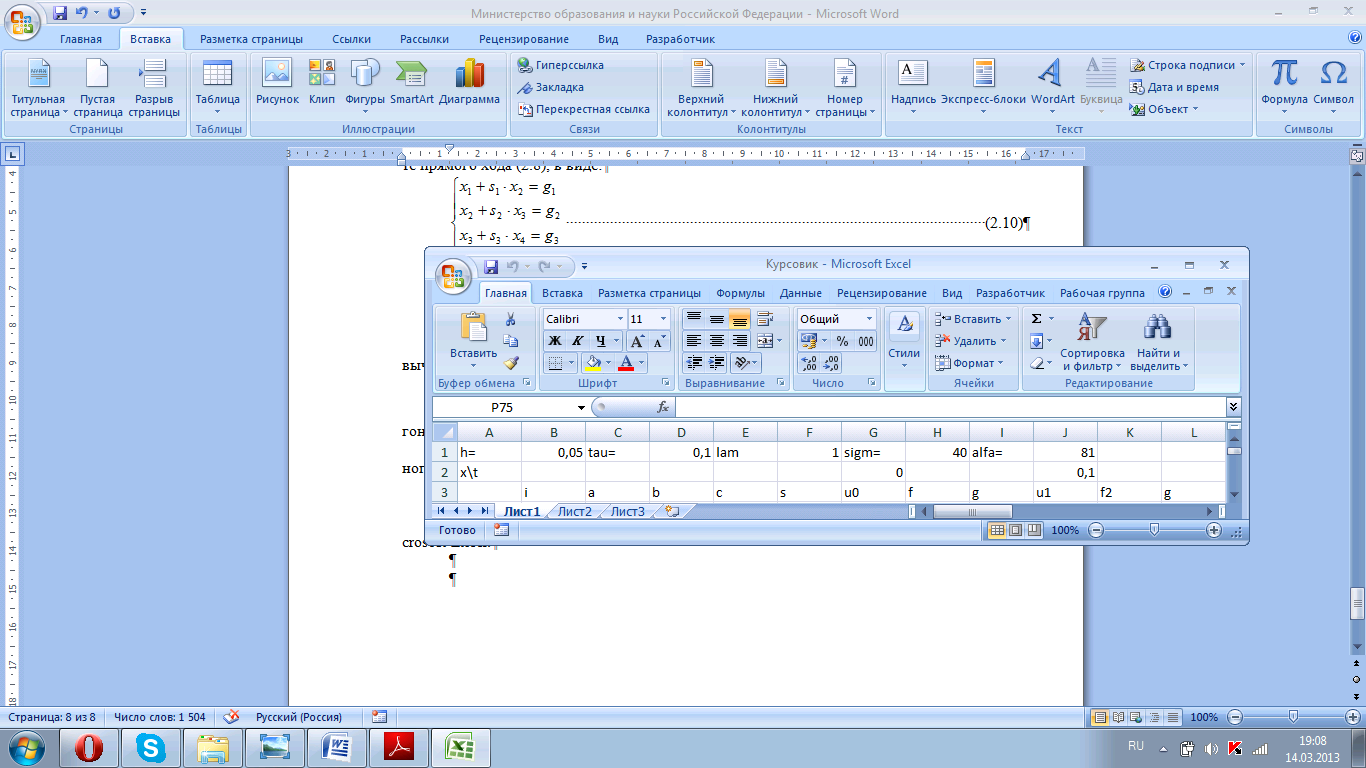The image size is (1366, 768).
Task: Click the Excel Office button
Action: (455, 276)
